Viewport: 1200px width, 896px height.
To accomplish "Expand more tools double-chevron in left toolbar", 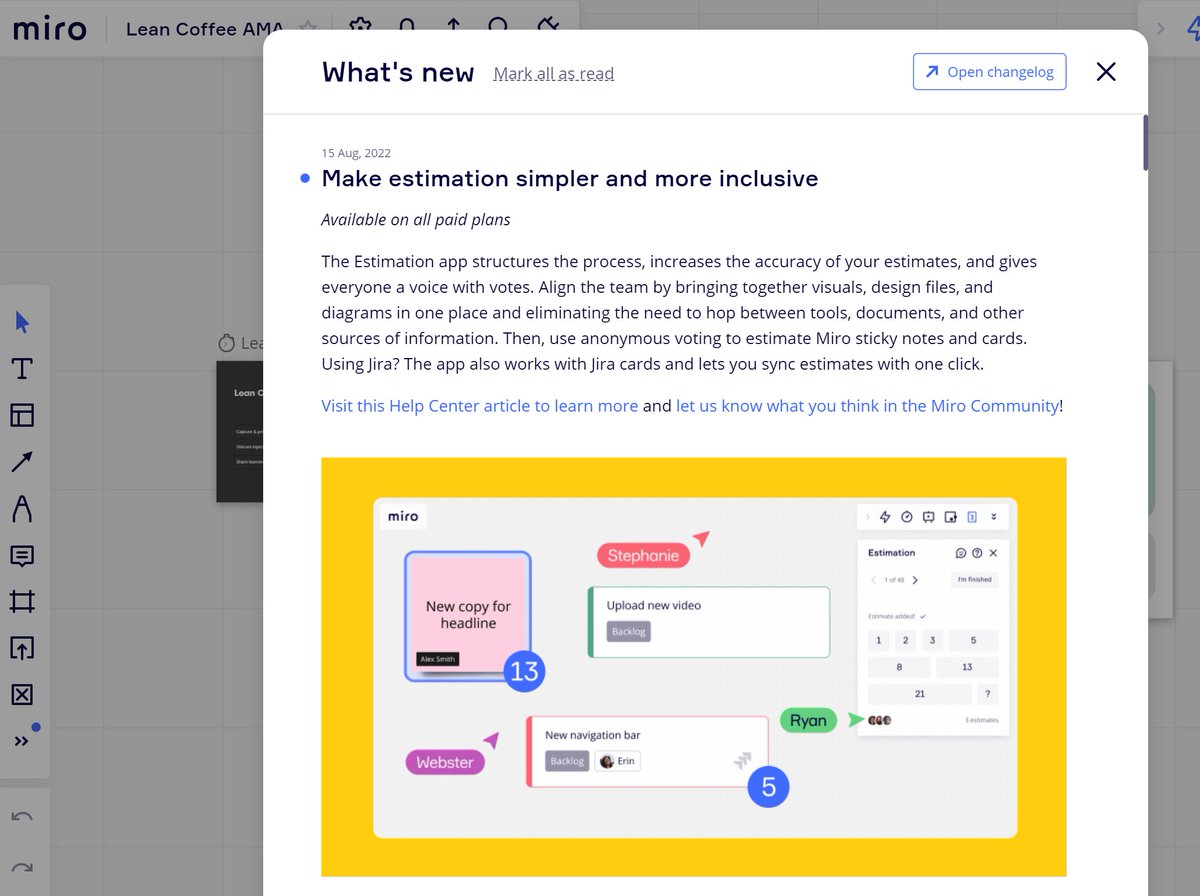I will [22, 741].
